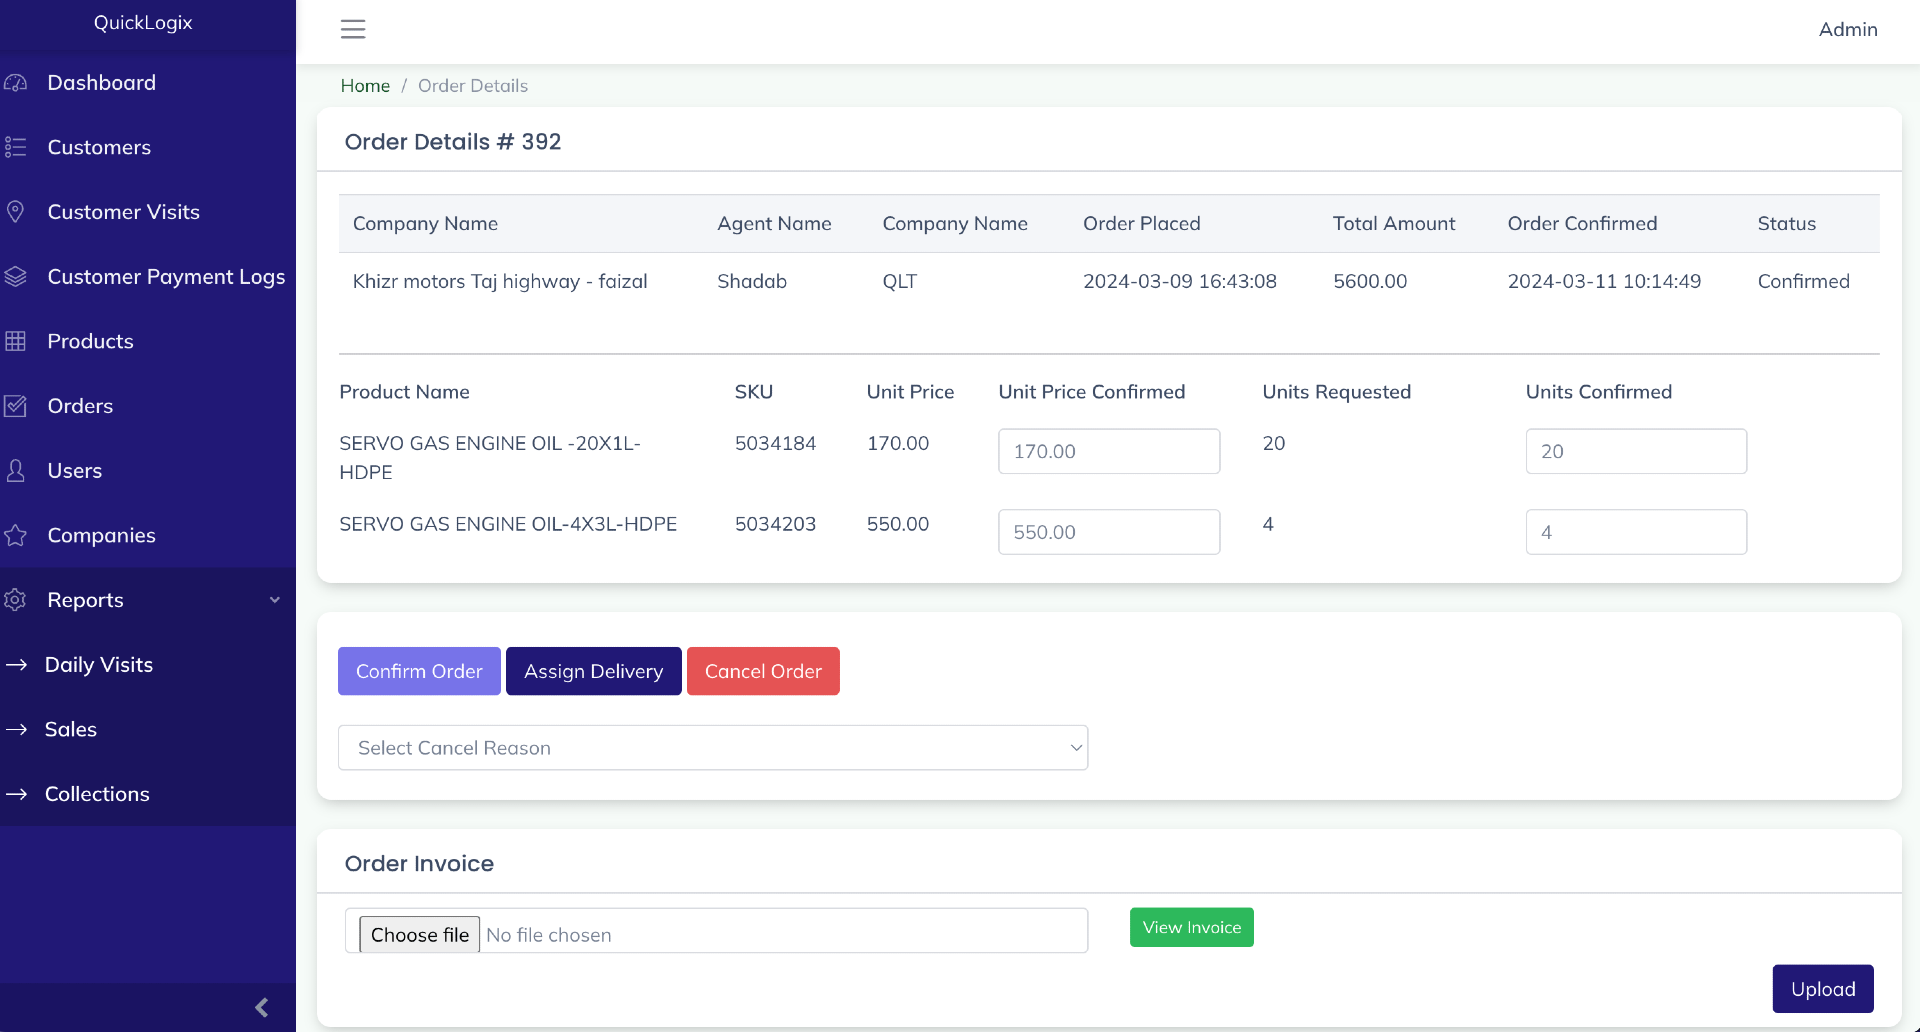The image size is (1920, 1032).
Task: Click the Products grid icon
Action: pos(16,341)
